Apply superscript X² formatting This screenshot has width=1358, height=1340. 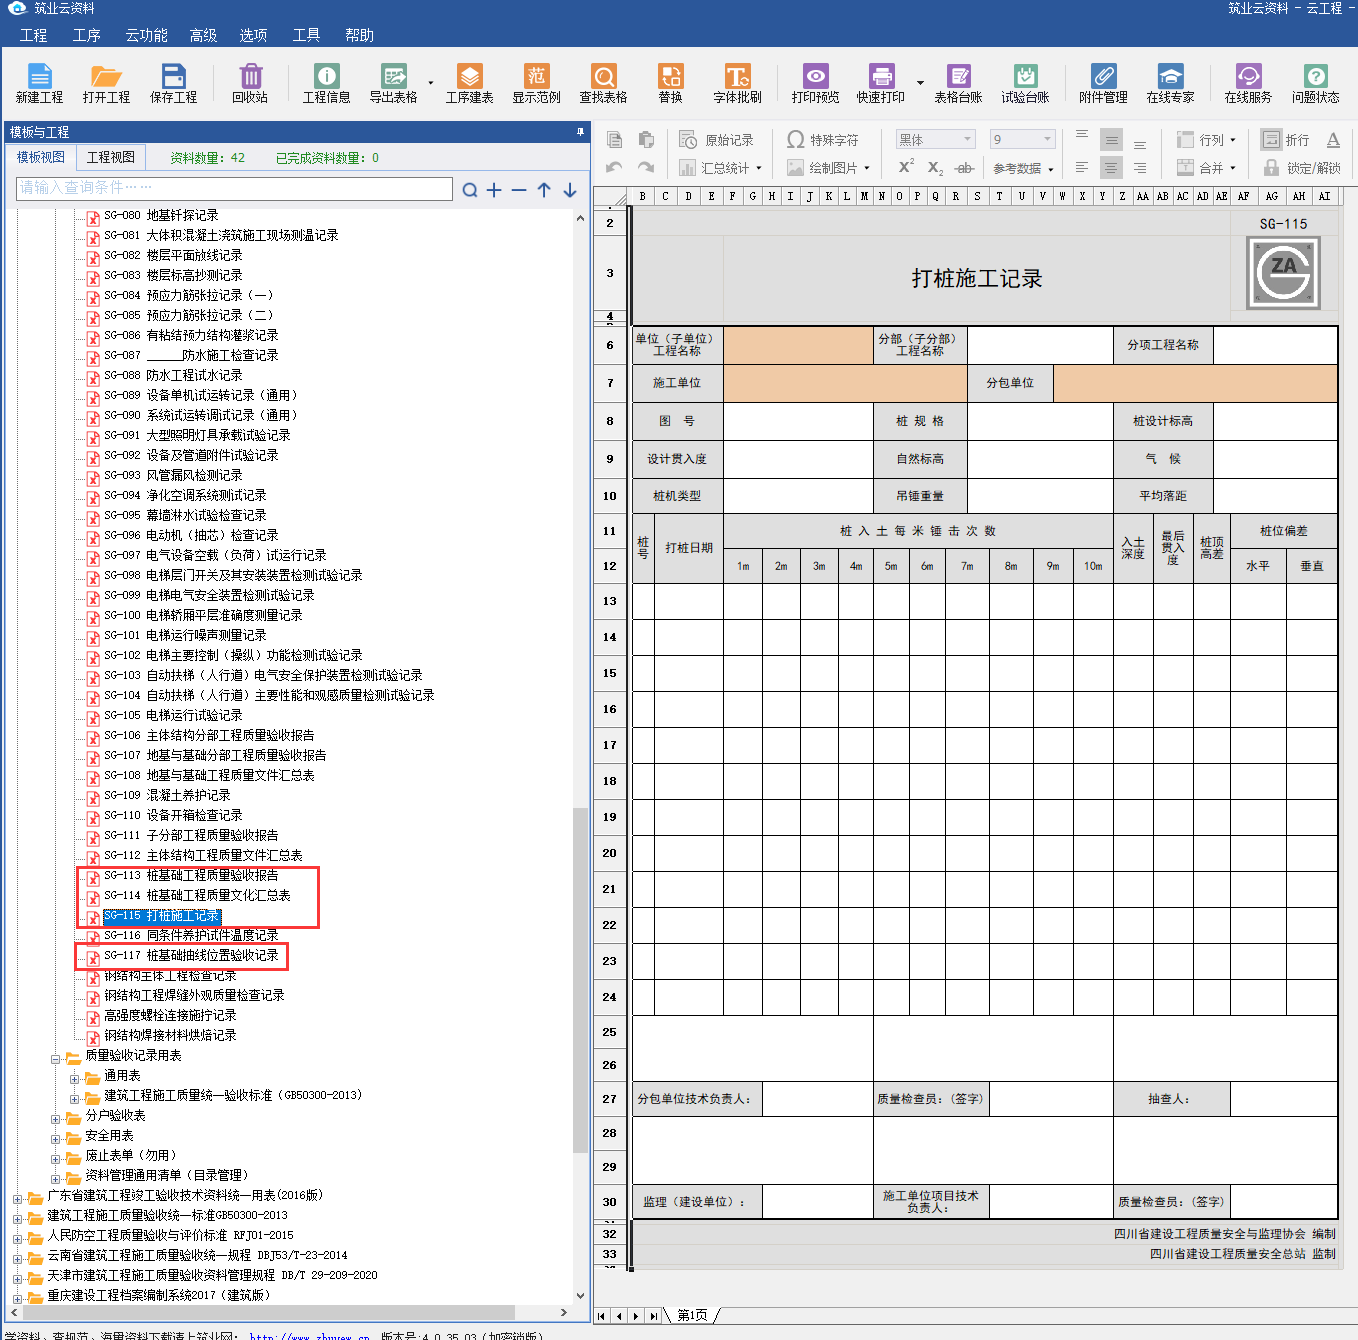point(906,167)
